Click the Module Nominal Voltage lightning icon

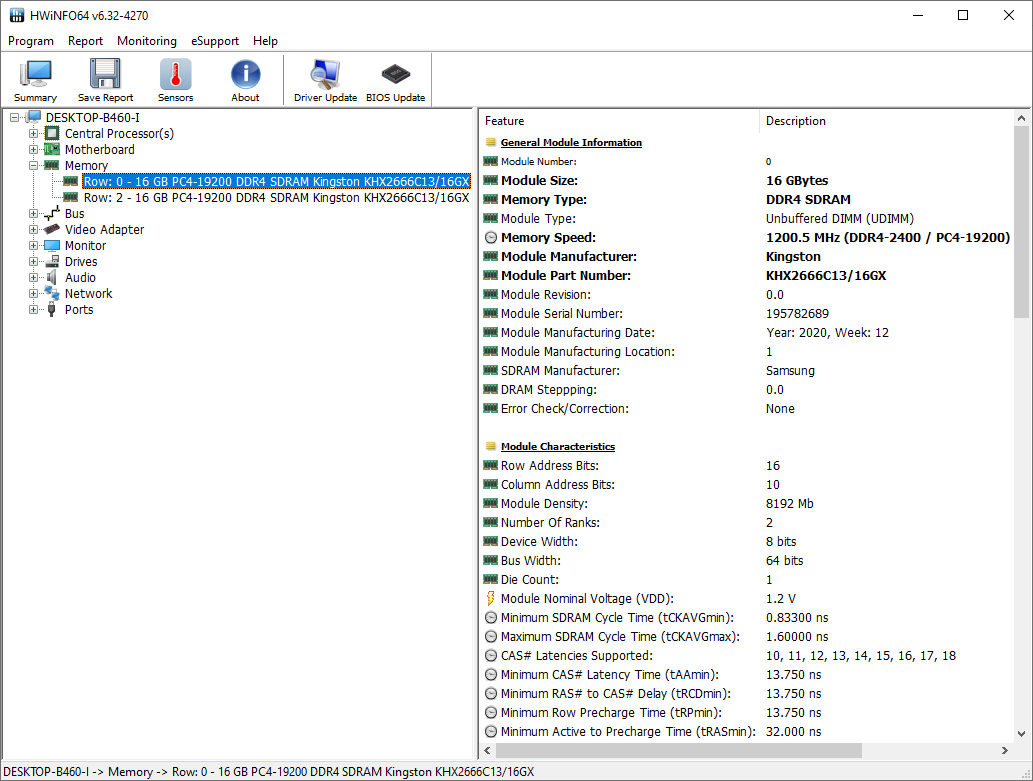[x=491, y=598]
